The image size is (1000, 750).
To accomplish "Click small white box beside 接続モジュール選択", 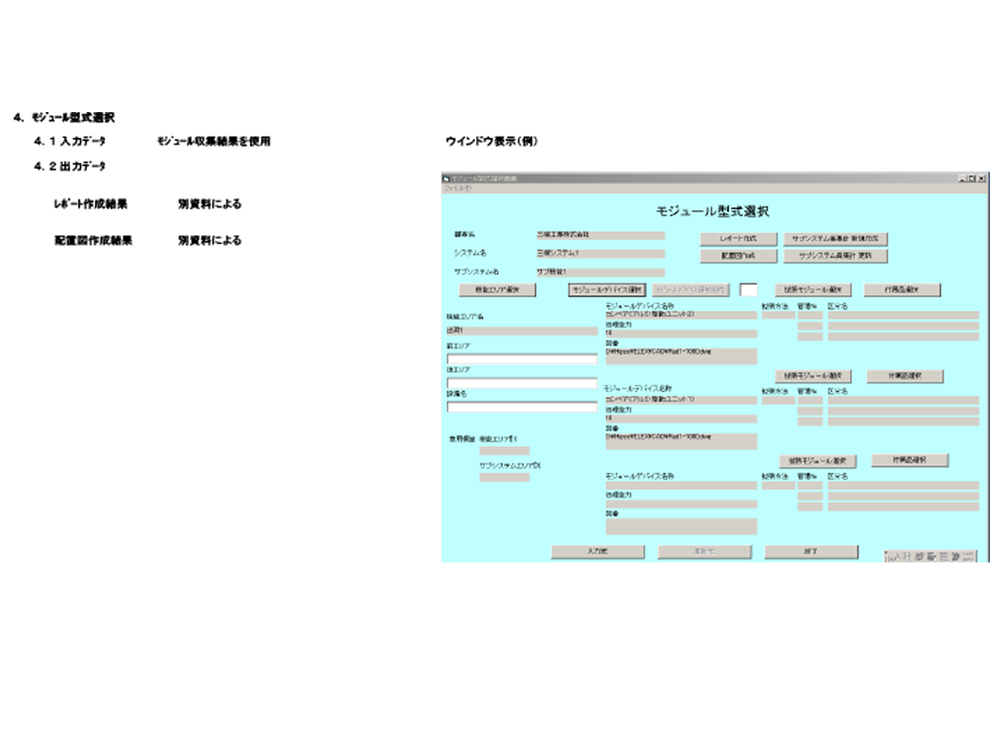I will (x=748, y=290).
